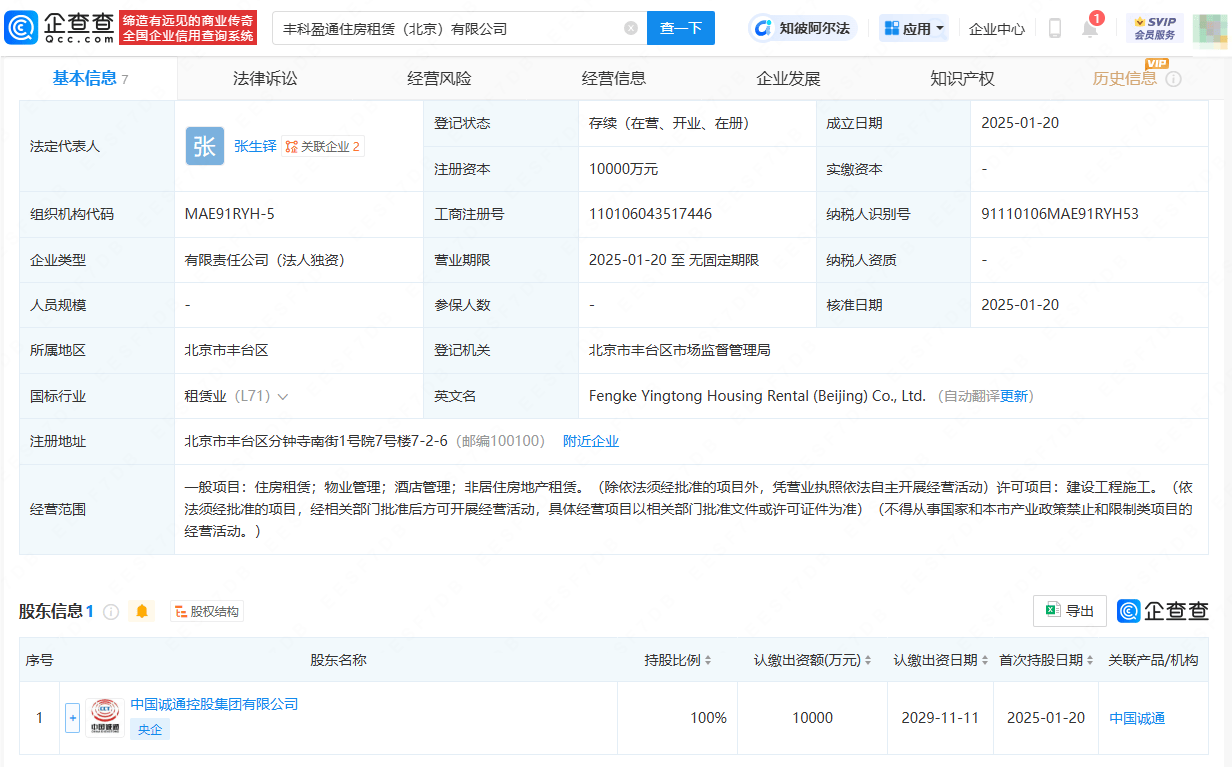This screenshot has height=767, width=1232.
Task: Open the 经营信息 tab
Action: [614, 78]
